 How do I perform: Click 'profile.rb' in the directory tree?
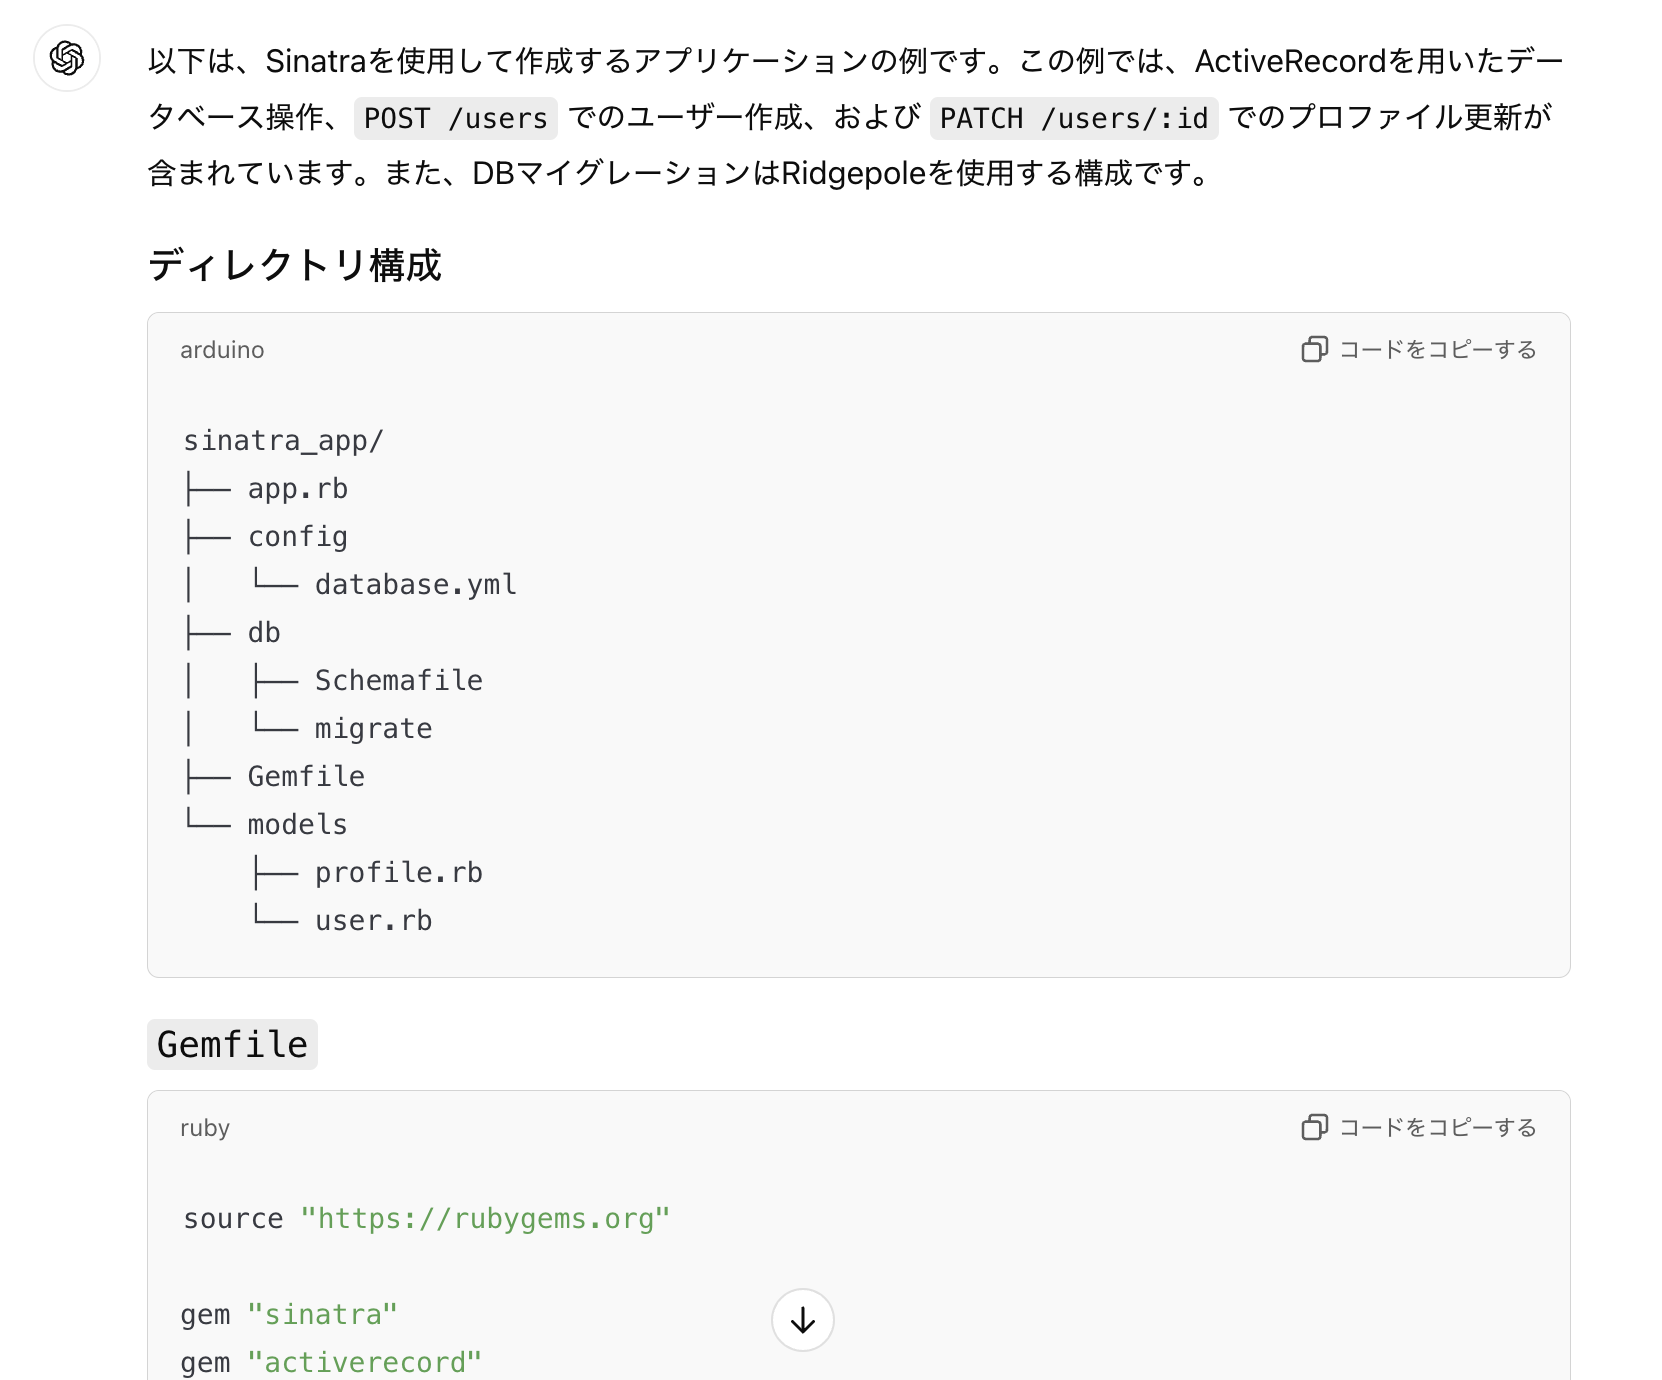pyautogui.click(x=398, y=873)
